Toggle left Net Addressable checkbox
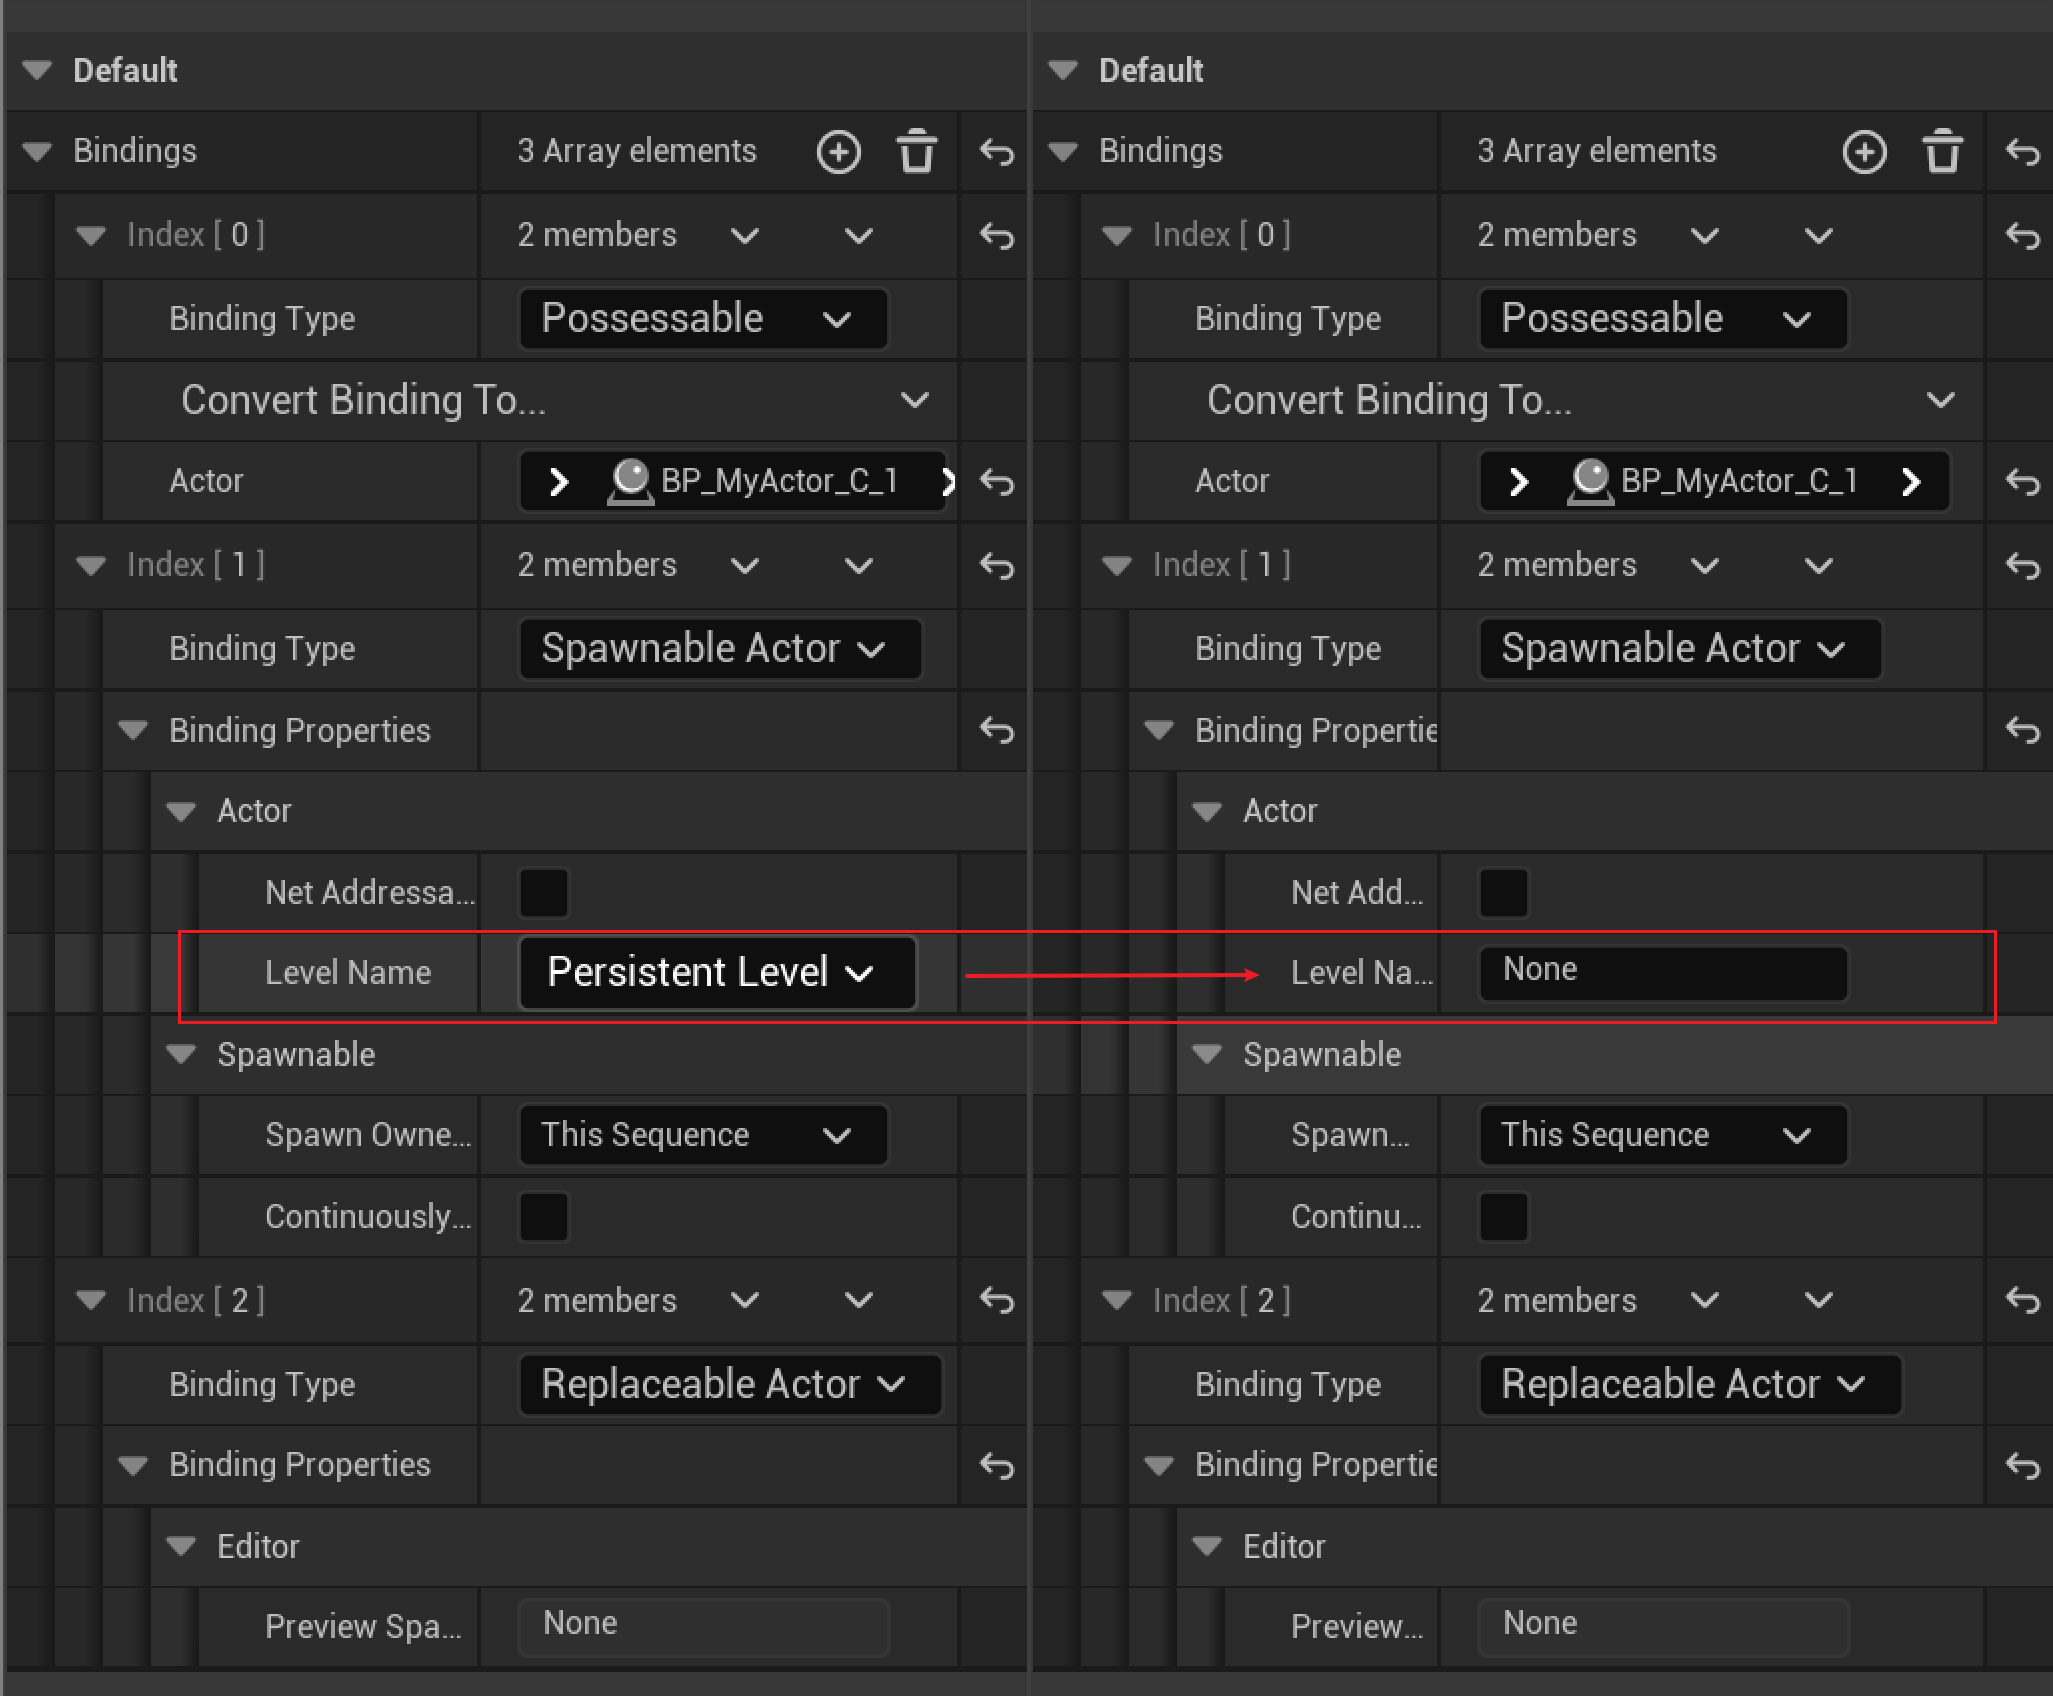The height and width of the screenshot is (1696, 2053). point(544,892)
